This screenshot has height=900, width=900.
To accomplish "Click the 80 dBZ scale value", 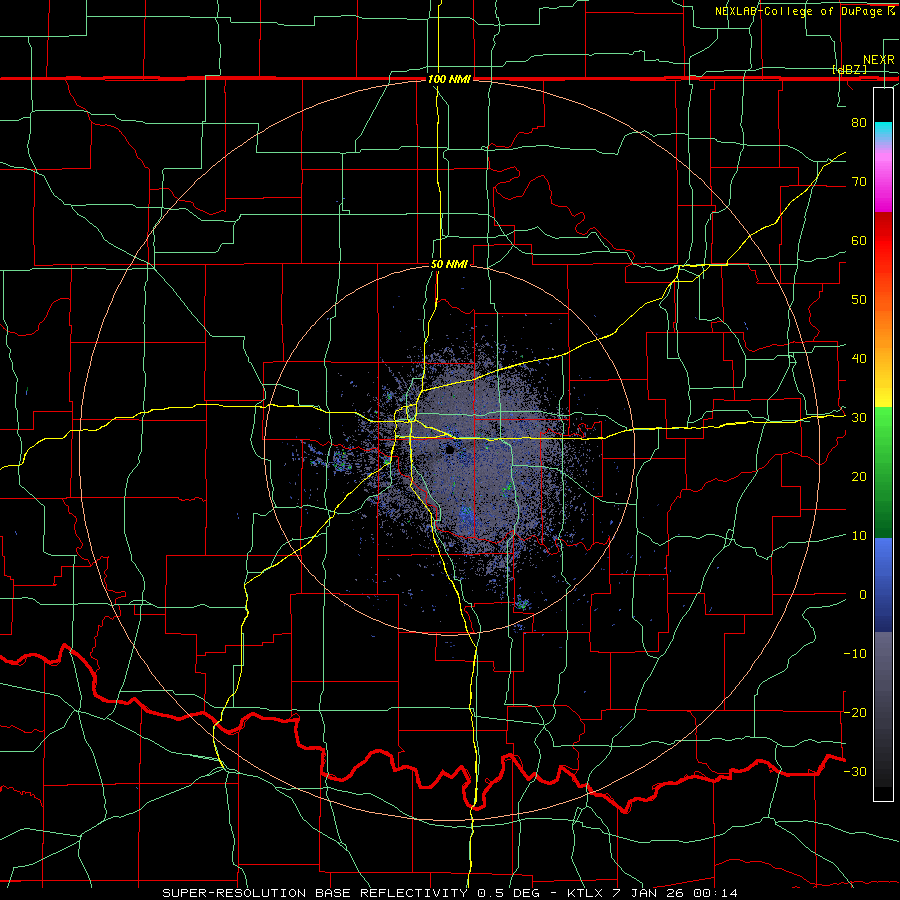I will tap(859, 122).
